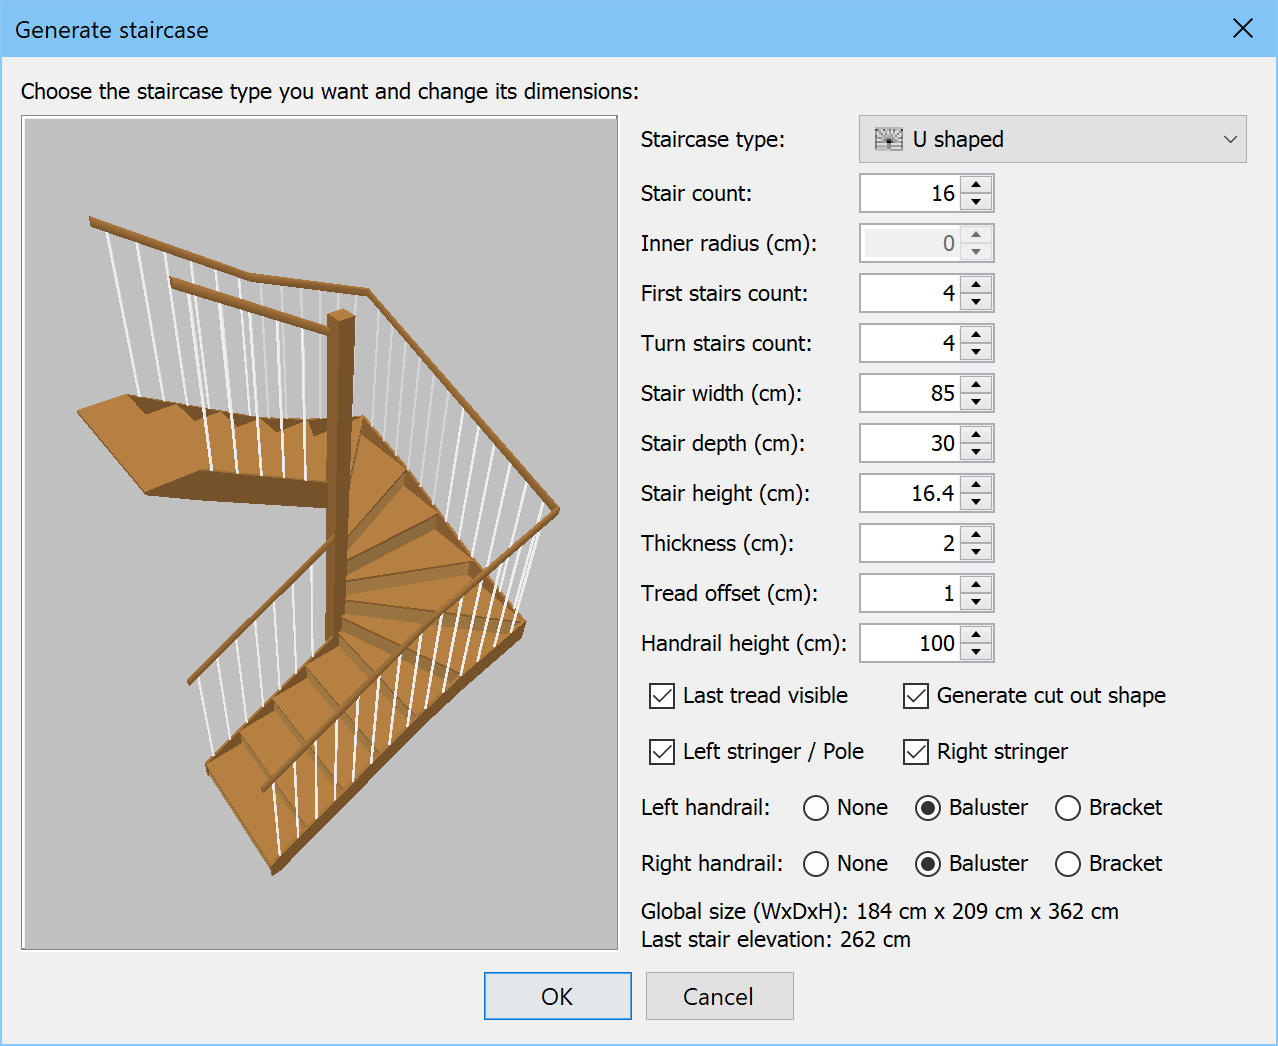Image resolution: width=1278 pixels, height=1046 pixels.
Task: Increase Stair count with up arrow
Action: (976, 184)
